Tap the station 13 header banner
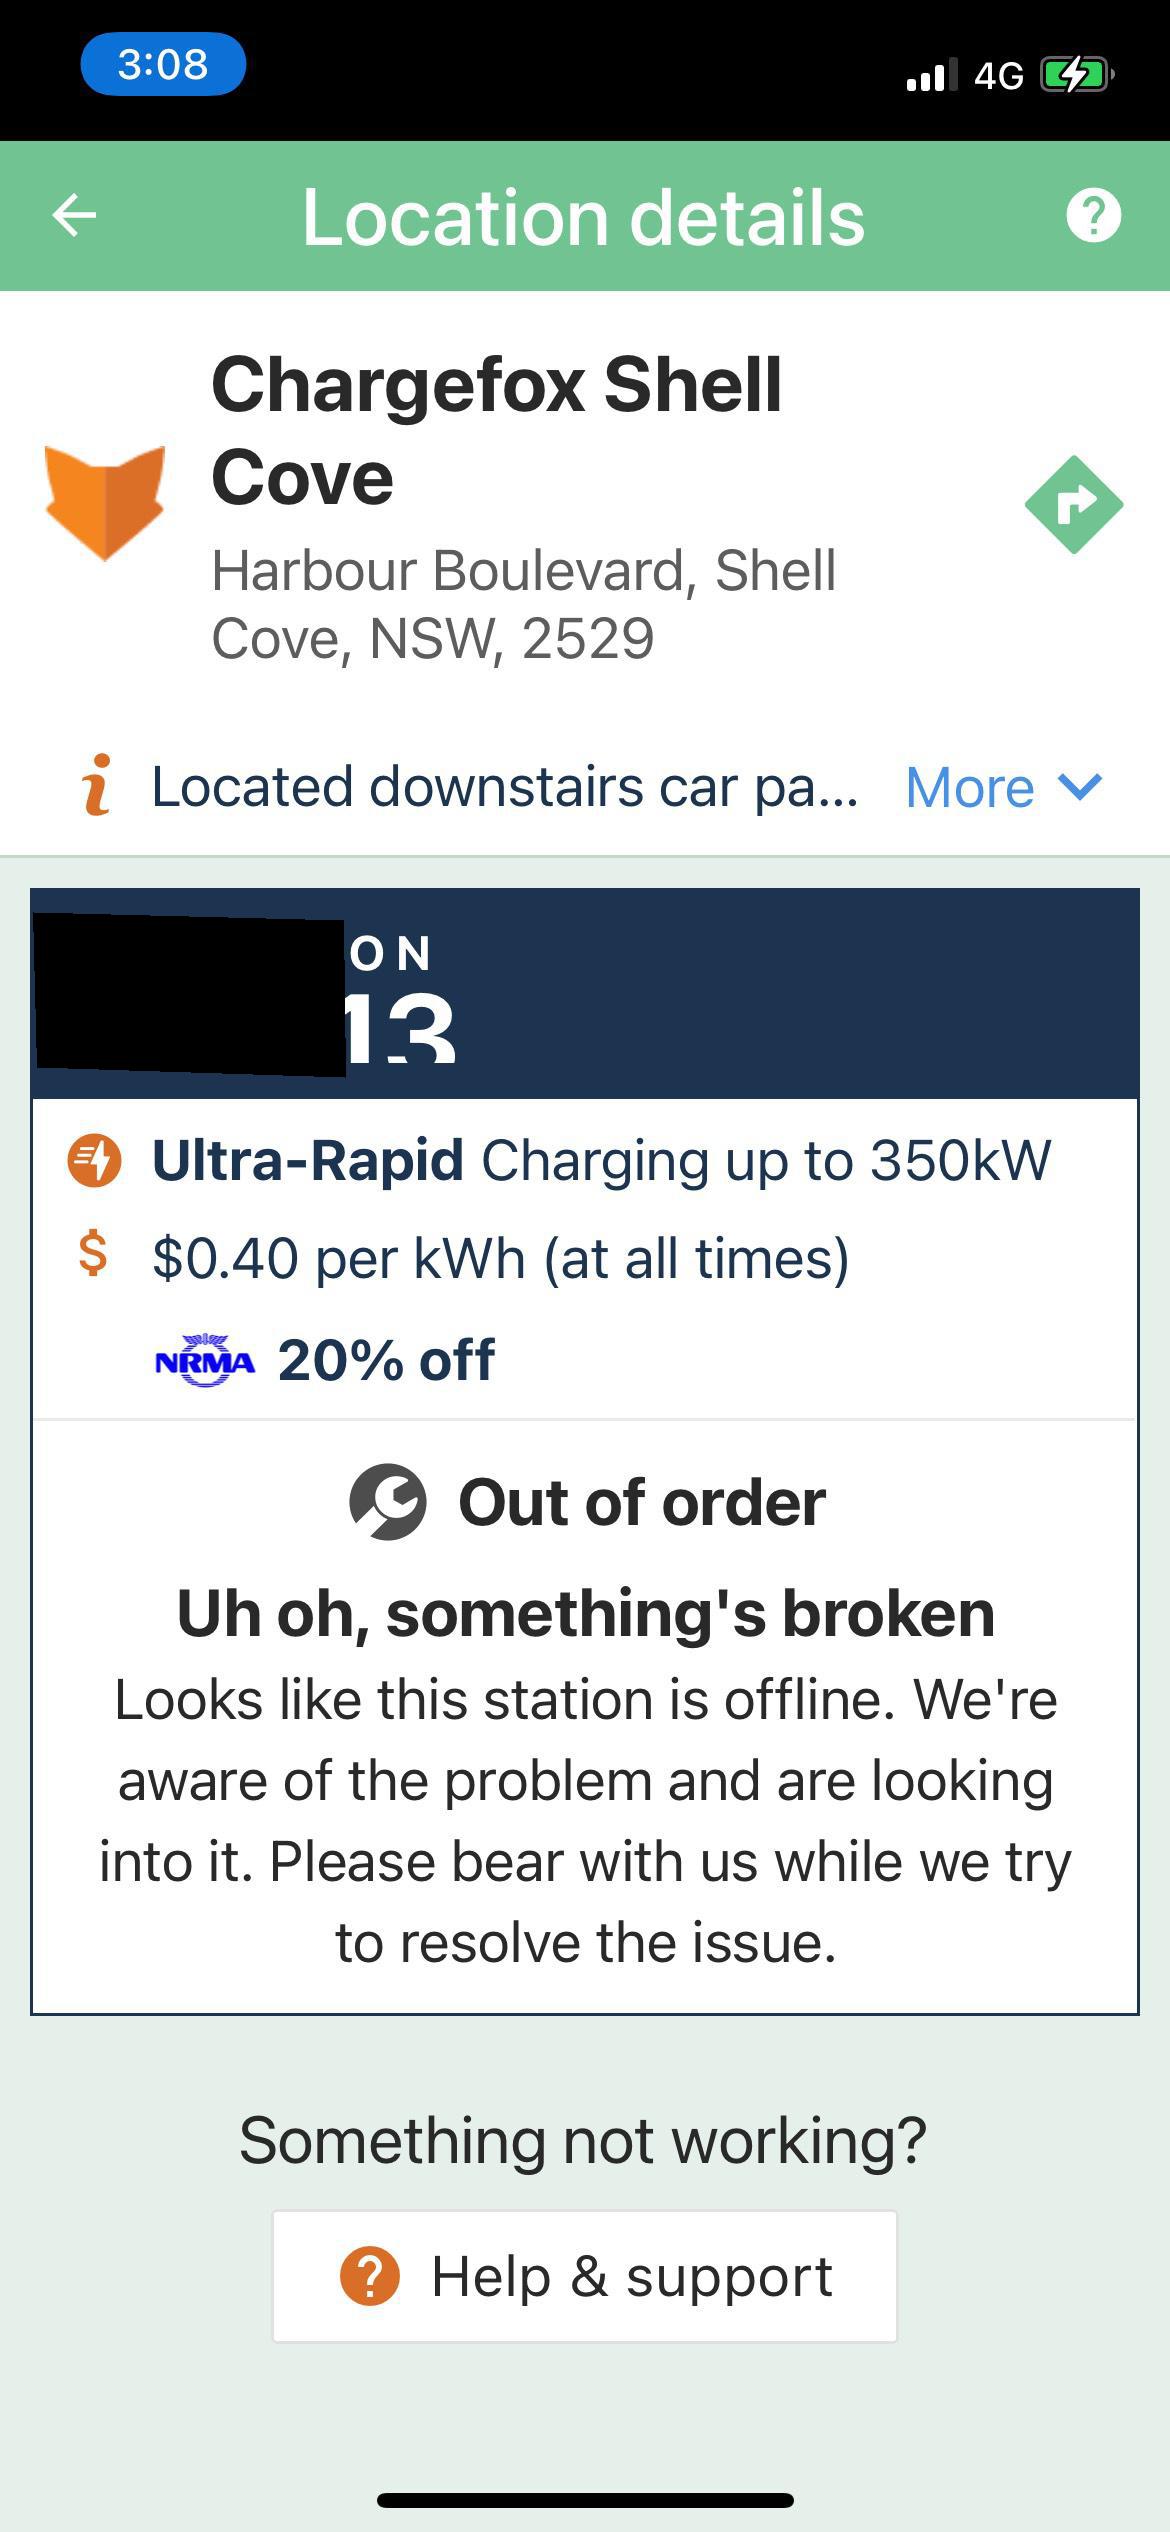 click(x=740, y=994)
